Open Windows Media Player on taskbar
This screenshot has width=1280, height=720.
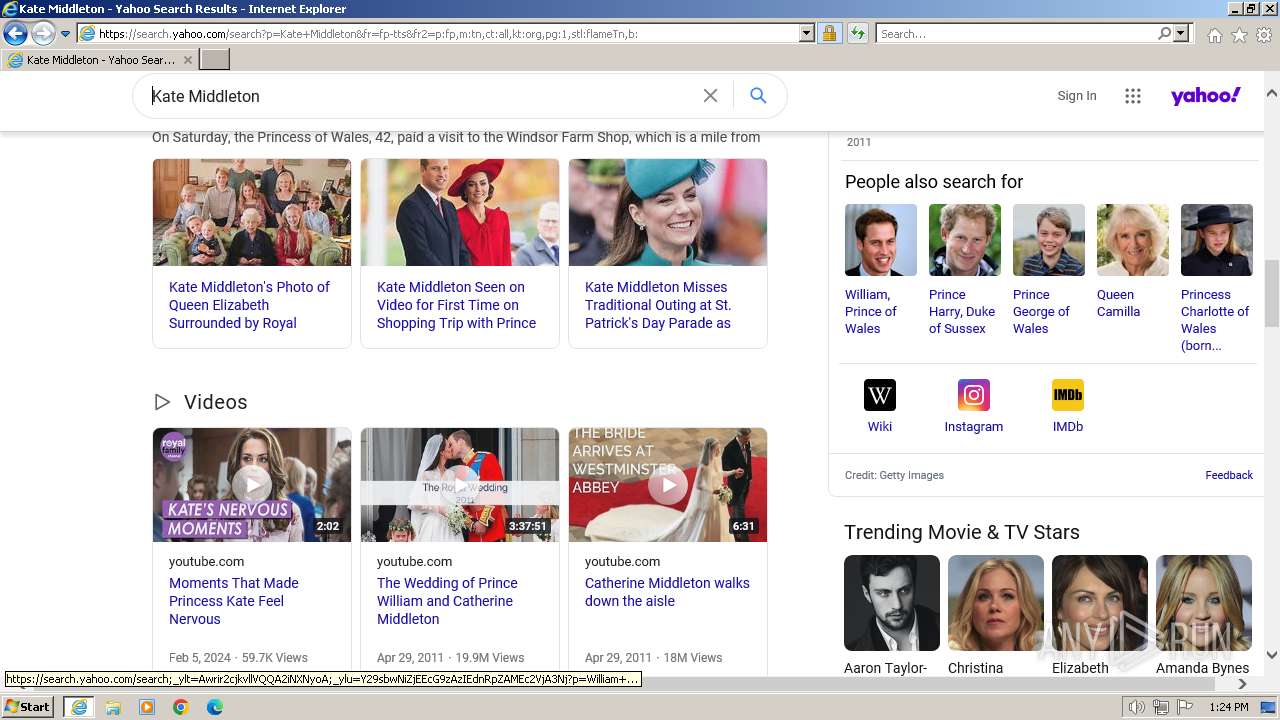click(147, 707)
